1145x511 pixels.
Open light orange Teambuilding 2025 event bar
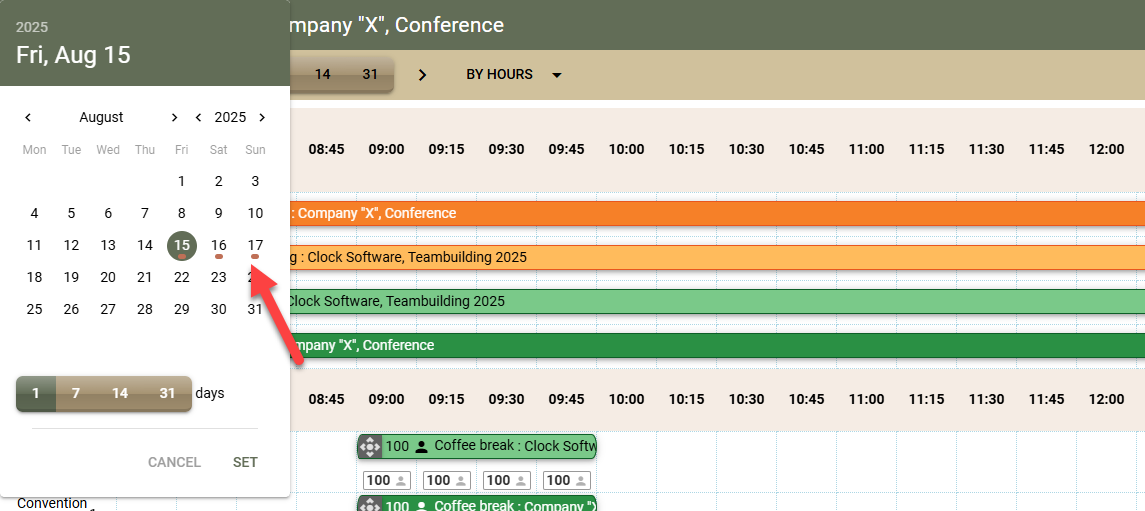coord(717,258)
